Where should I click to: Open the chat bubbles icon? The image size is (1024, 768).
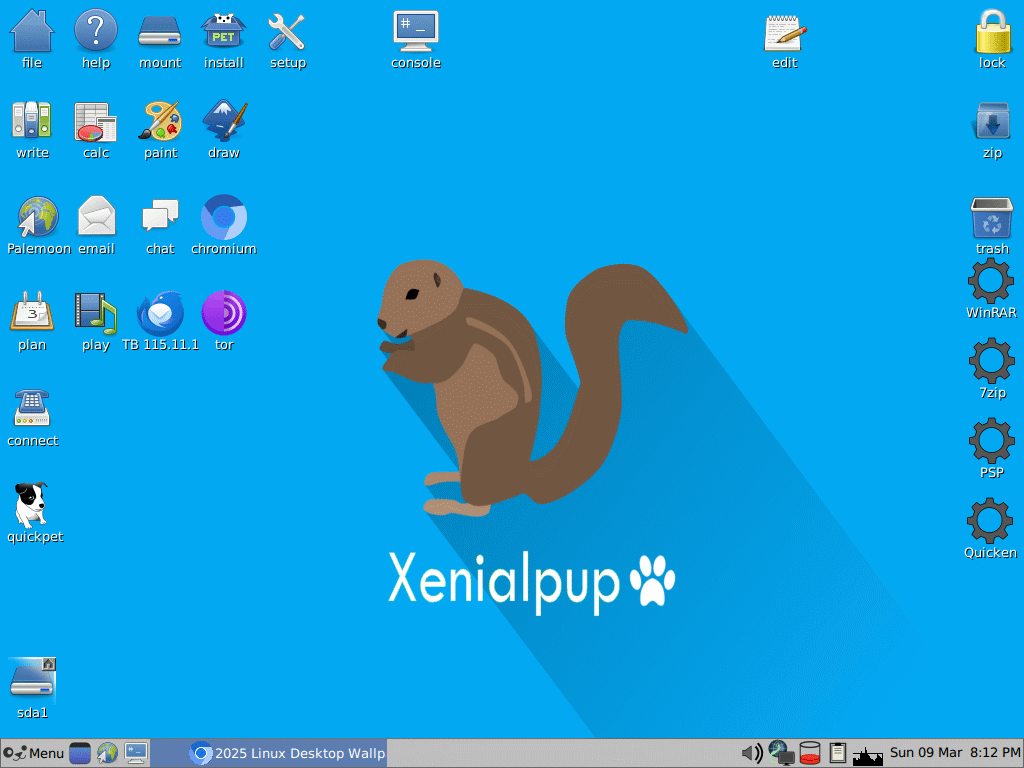(x=160, y=217)
